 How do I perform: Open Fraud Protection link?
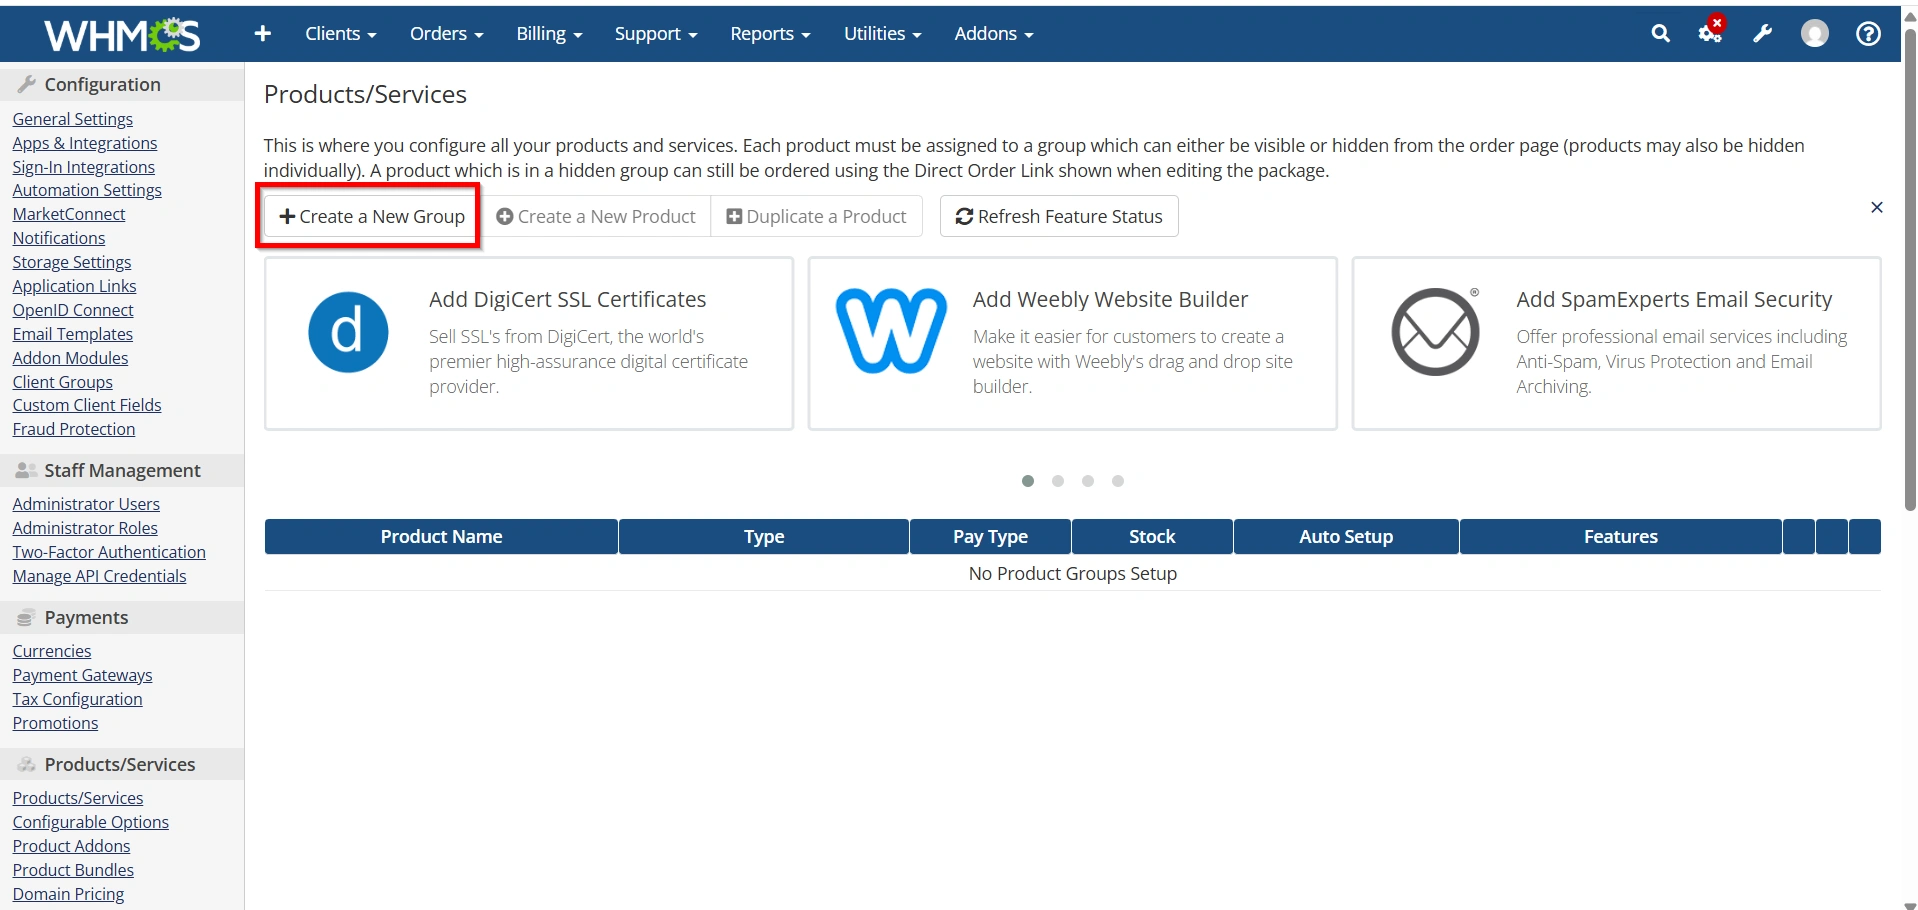[73, 429]
